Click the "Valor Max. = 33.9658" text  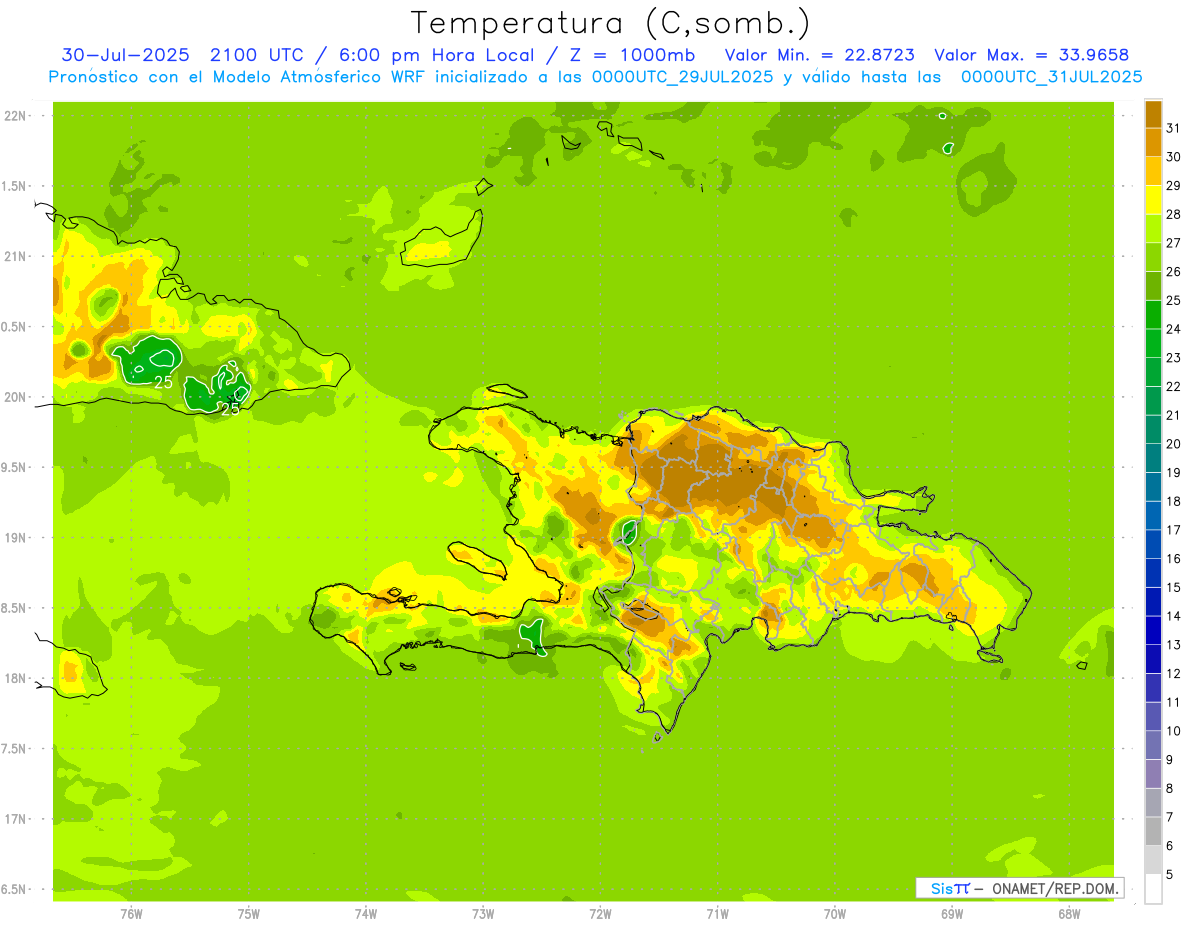tap(1032, 55)
